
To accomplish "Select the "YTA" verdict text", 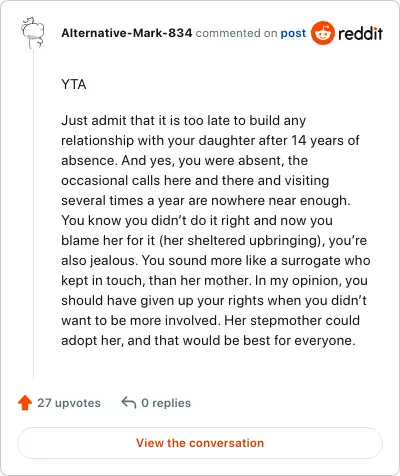I will coord(74,84).
